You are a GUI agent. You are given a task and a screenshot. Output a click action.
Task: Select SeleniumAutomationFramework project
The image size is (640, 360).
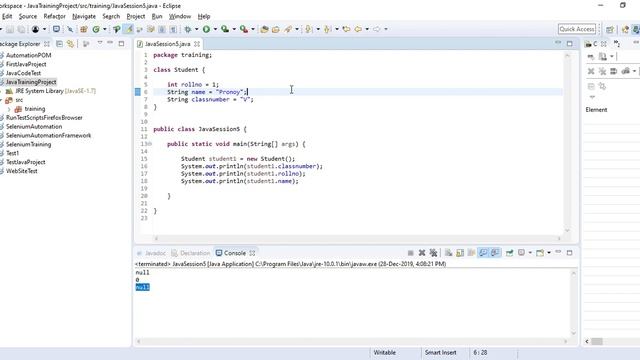49,136
